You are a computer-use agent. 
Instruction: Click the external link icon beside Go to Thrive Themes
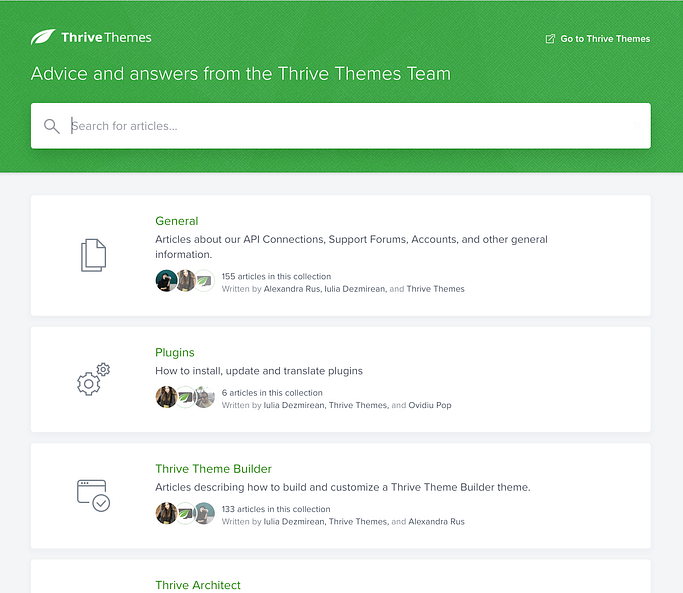tap(550, 39)
